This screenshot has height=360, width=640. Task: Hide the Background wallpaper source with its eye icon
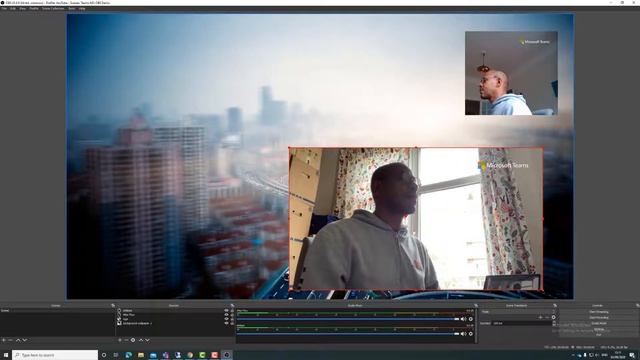226,323
